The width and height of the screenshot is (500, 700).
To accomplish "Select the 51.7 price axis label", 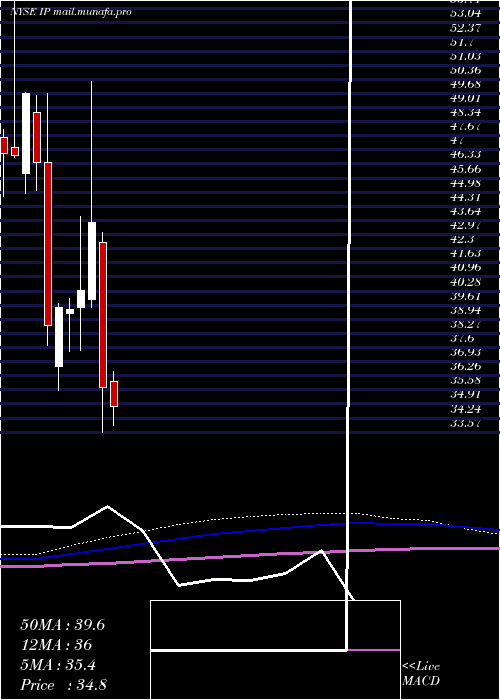I will [462, 42].
